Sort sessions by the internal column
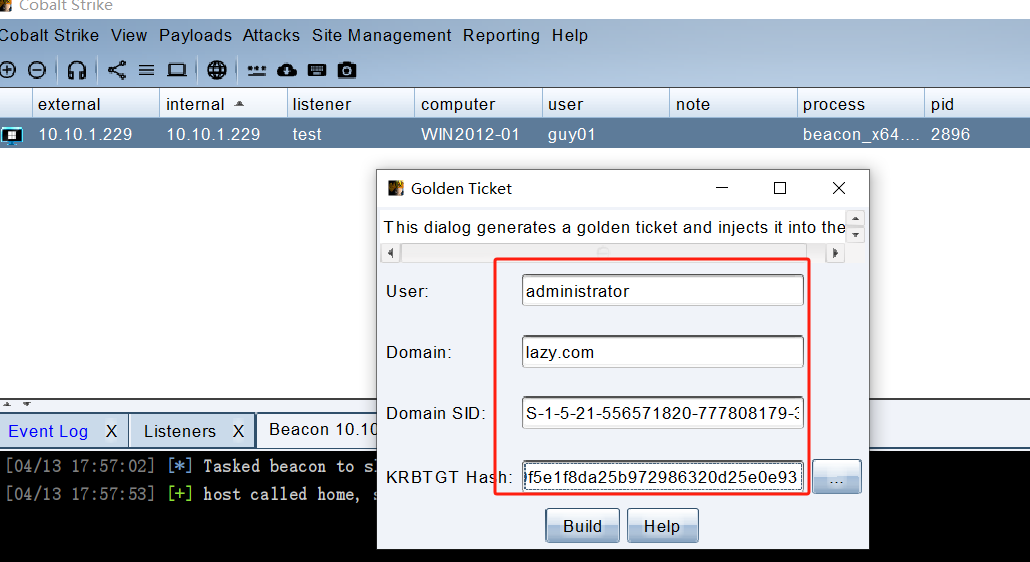The height and width of the screenshot is (562, 1030). click(x=223, y=104)
